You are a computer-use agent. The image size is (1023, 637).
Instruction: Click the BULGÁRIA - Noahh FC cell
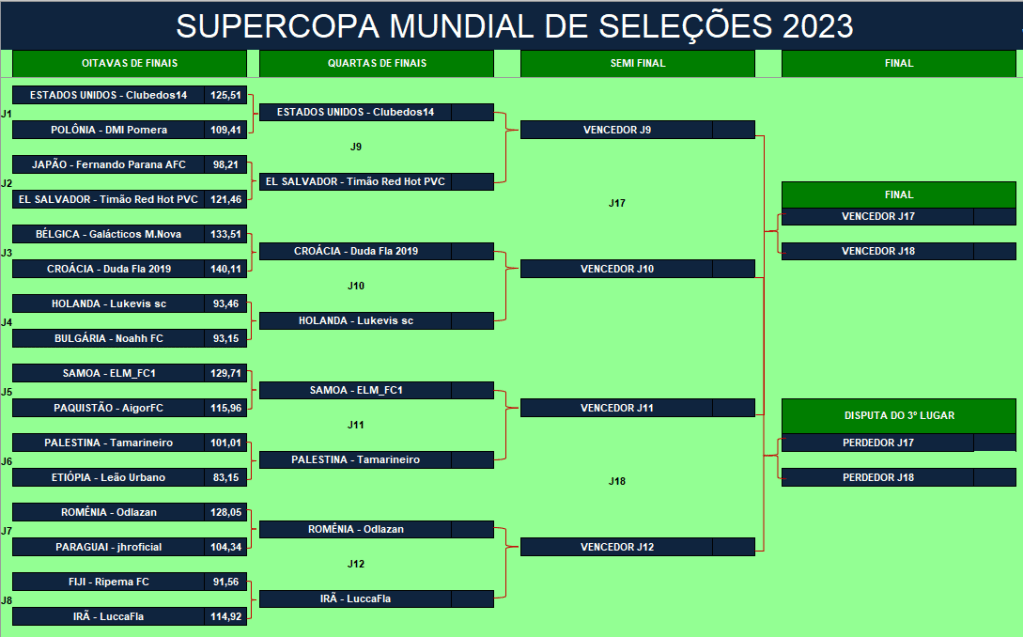[x=109, y=338]
